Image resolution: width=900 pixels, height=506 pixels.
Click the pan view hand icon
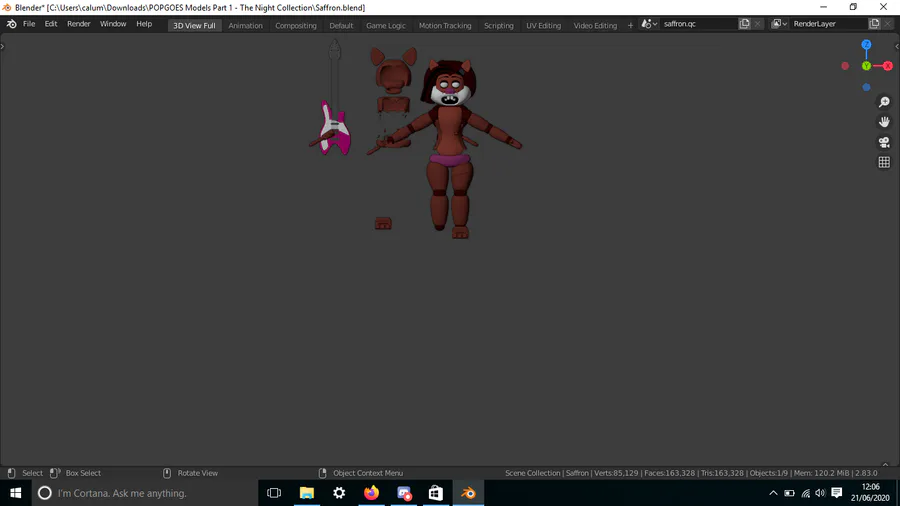coord(884,122)
